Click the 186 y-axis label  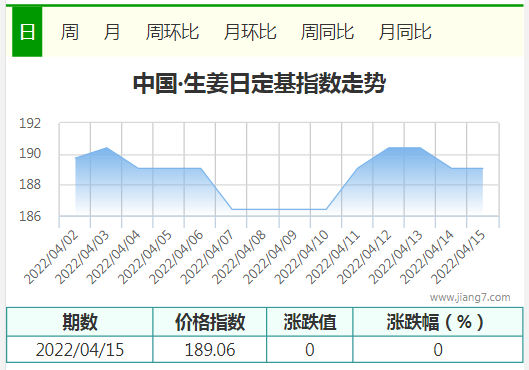click(30, 216)
